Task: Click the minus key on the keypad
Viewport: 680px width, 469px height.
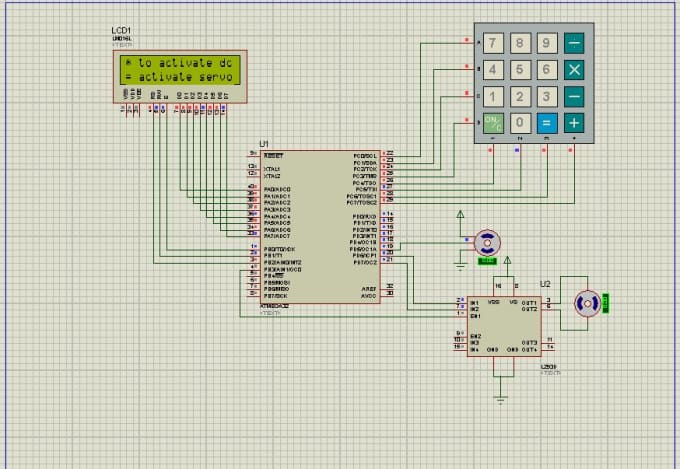Action: tap(574, 96)
